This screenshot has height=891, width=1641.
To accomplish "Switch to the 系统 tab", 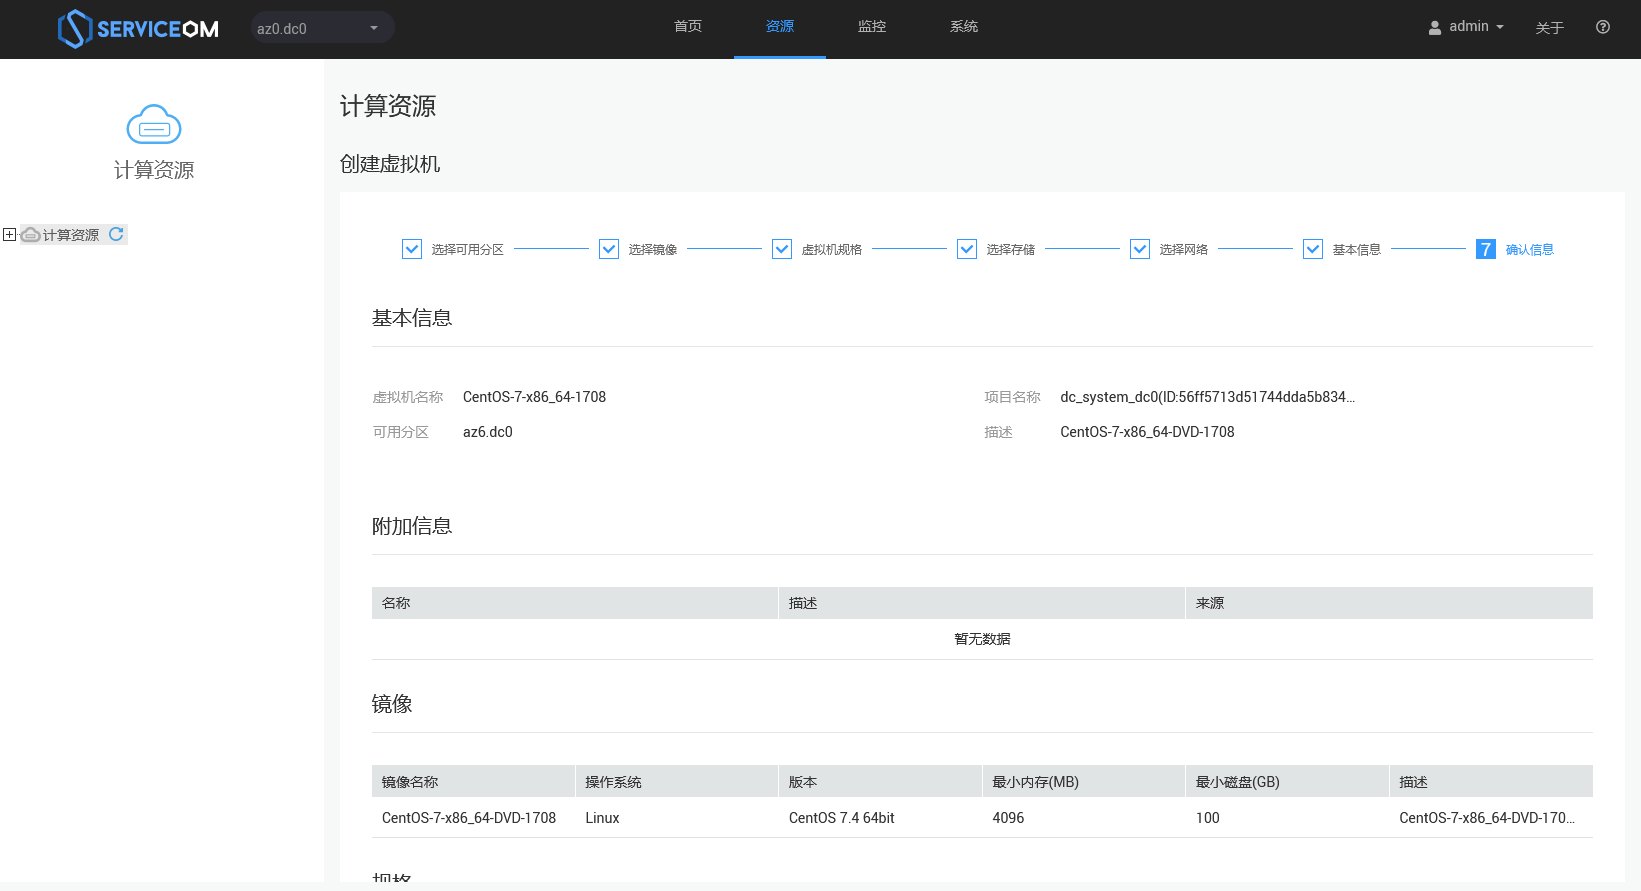I will pos(964,27).
